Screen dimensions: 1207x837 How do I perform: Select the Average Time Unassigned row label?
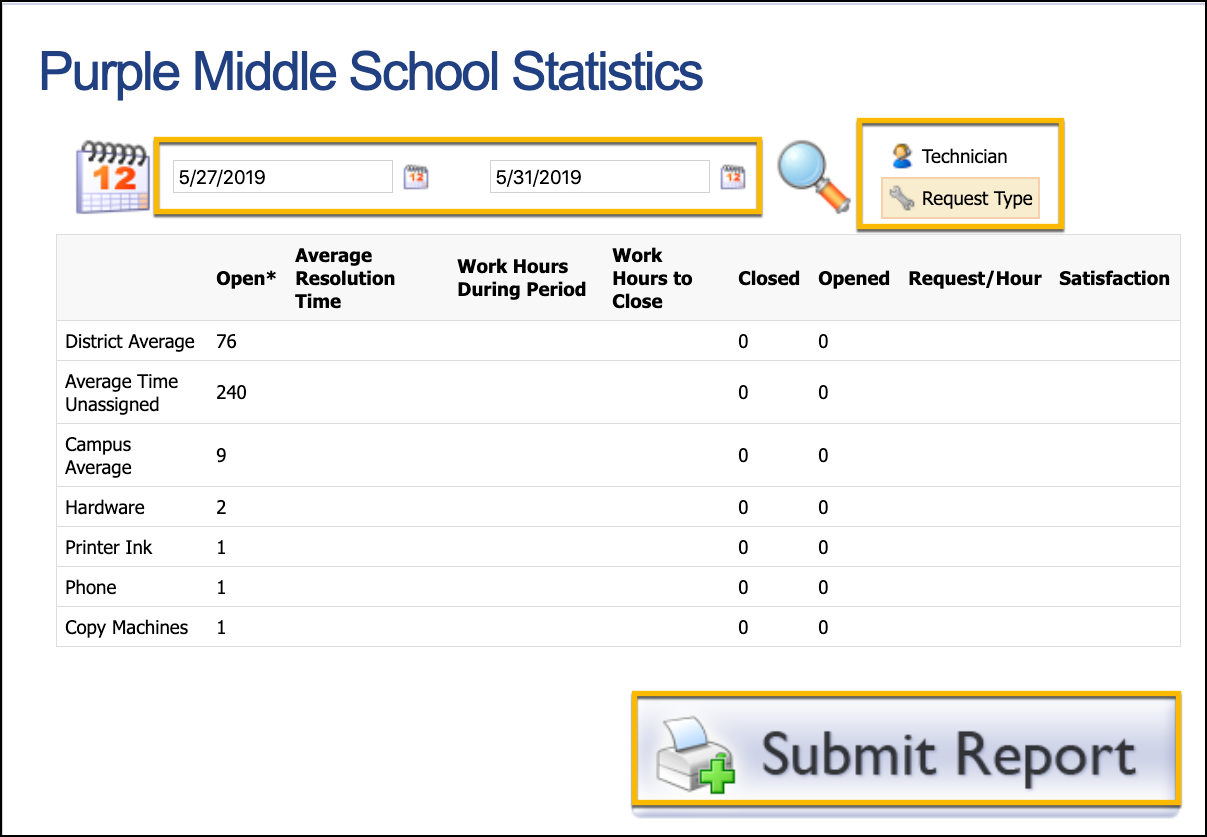click(x=122, y=392)
